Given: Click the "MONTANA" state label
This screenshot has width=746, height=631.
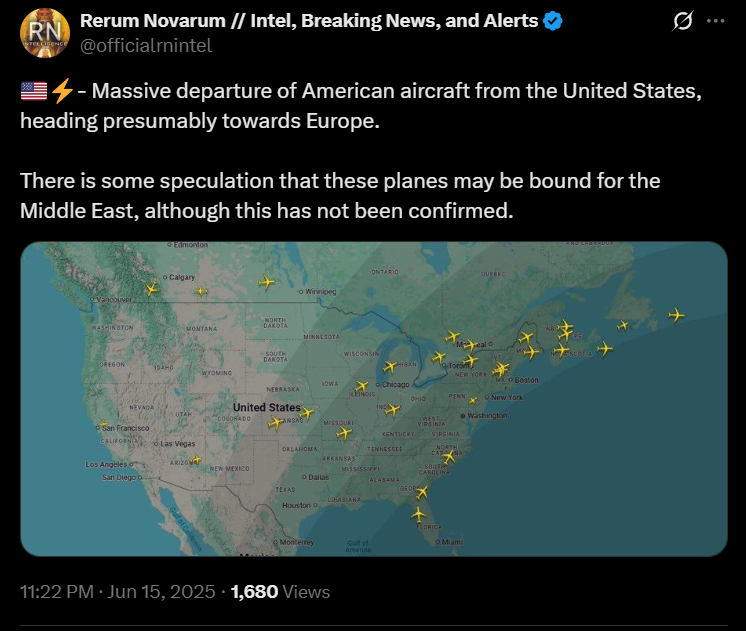Looking at the screenshot, I should click(202, 328).
